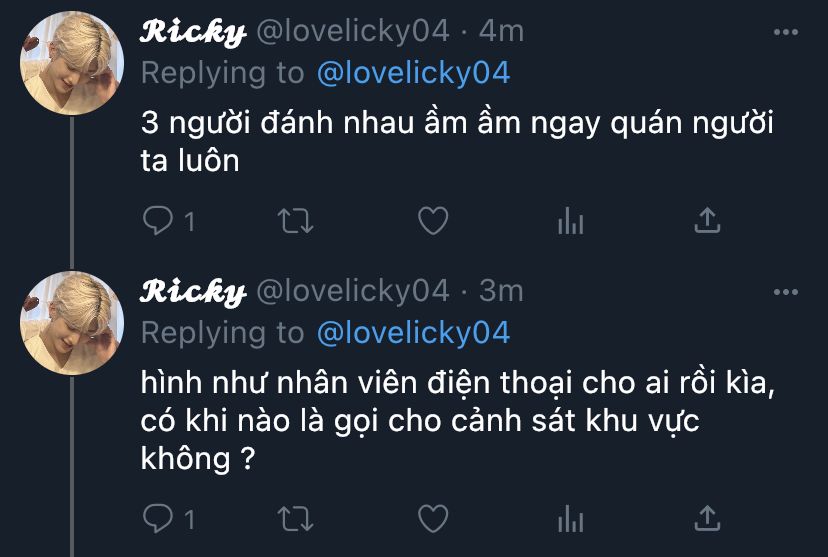The width and height of the screenshot is (828, 557).
Task: Click the @lovelicky04 reply link in first tweet
Action: pyautogui.click(x=413, y=73)
